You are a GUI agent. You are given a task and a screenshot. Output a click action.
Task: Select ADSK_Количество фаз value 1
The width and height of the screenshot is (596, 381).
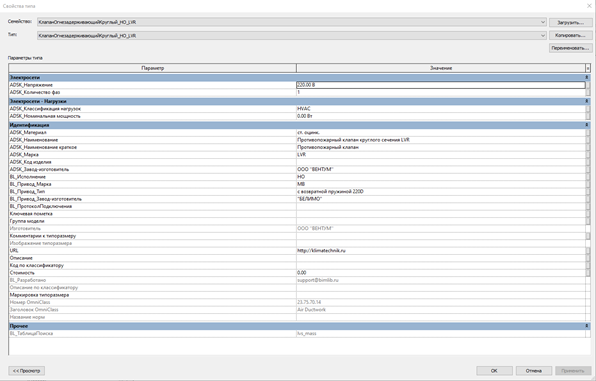tap(441, 92)
